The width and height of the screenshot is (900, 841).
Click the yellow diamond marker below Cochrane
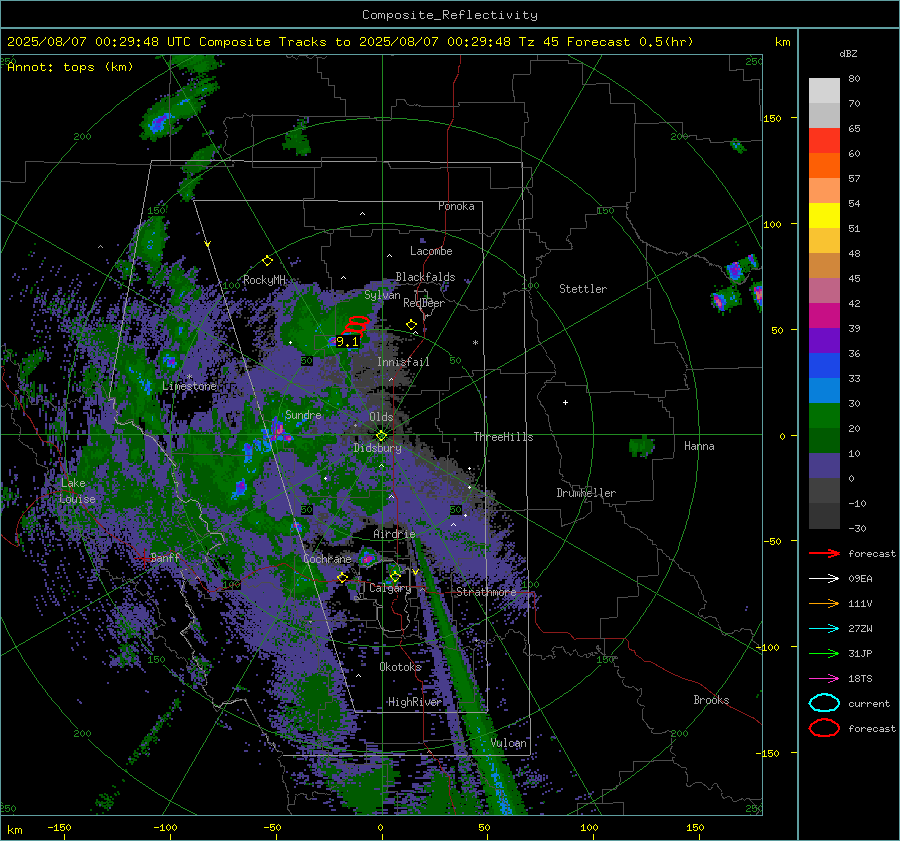click(342, 577)
